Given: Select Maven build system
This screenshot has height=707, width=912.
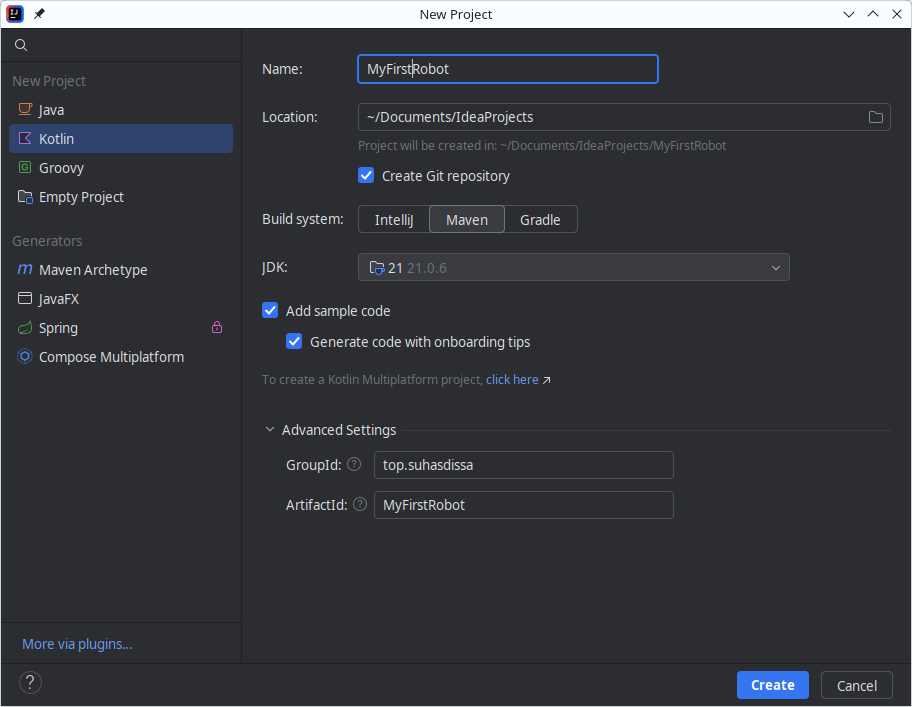Looking at the screenshot, I should [466, 219].
